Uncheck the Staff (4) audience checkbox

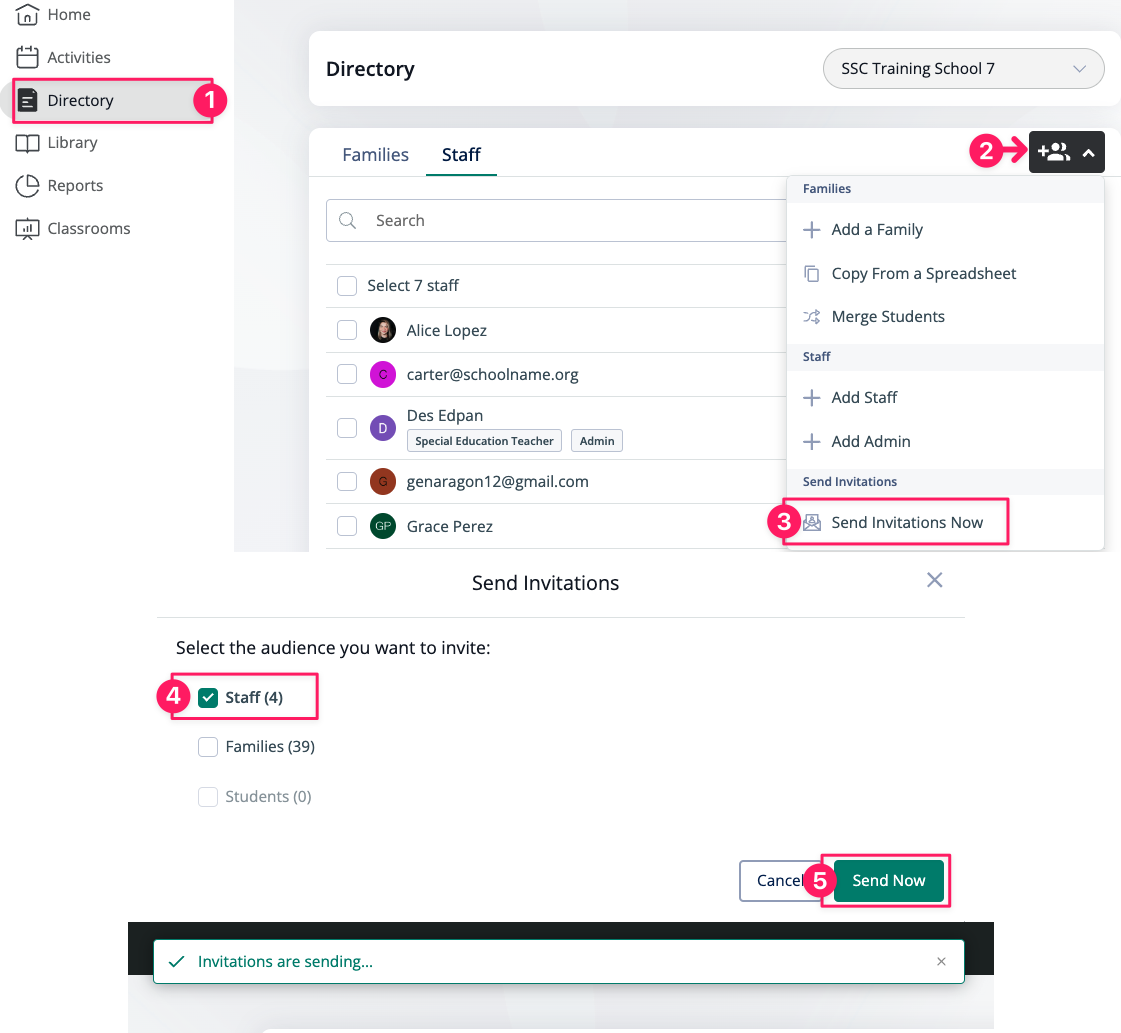[x=208, y=698]
